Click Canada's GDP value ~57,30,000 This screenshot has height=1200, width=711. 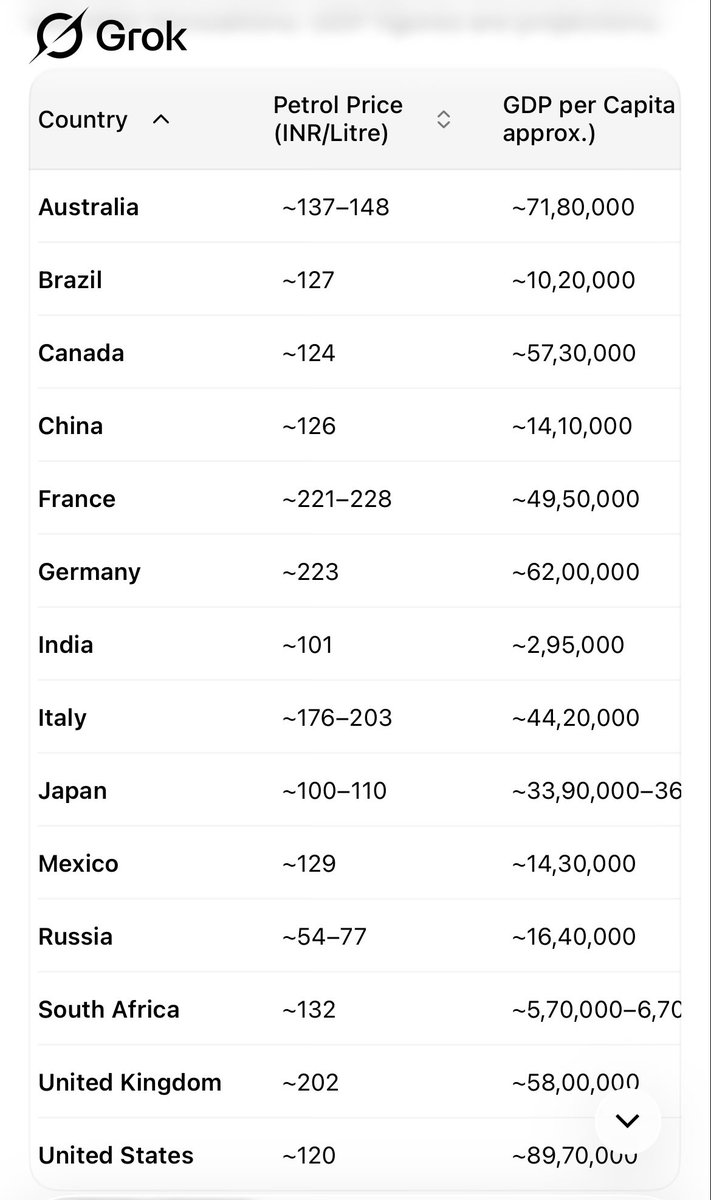click(574, 353)
